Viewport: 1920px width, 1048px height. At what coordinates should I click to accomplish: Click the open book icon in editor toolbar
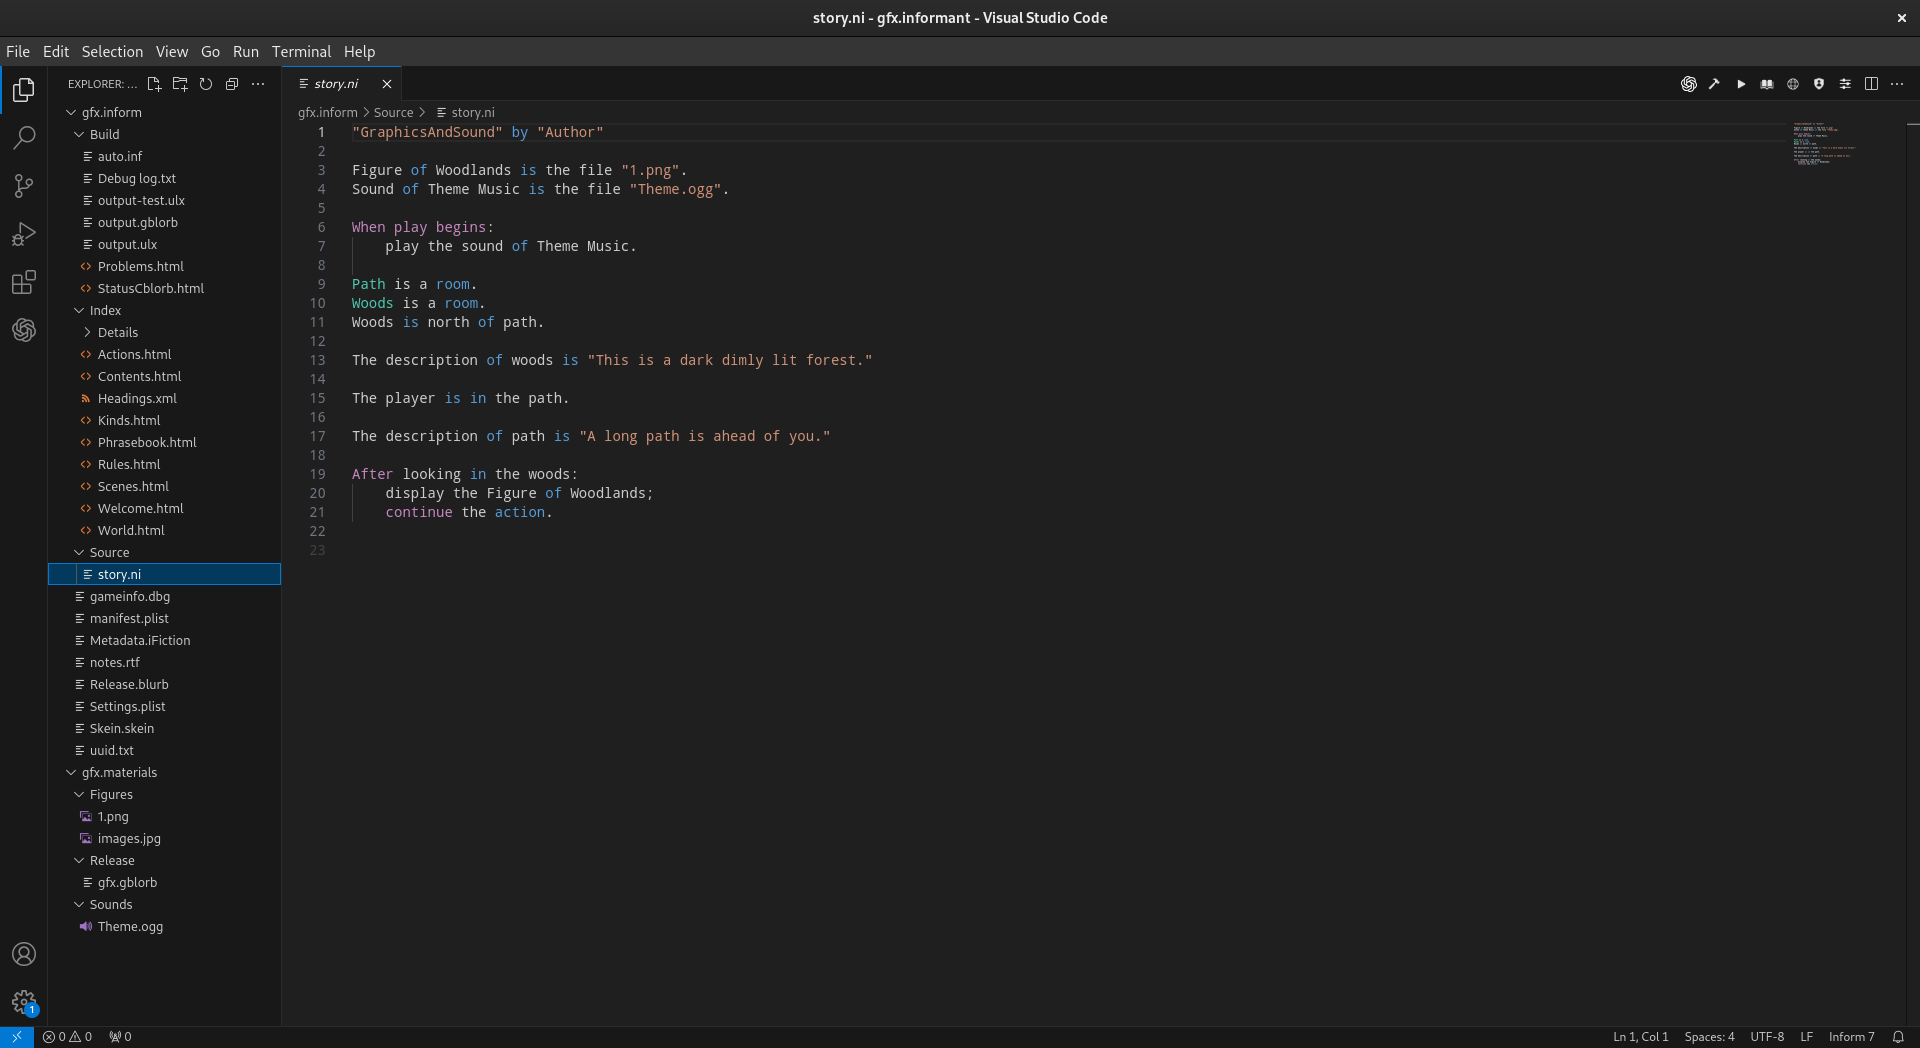1767,84
